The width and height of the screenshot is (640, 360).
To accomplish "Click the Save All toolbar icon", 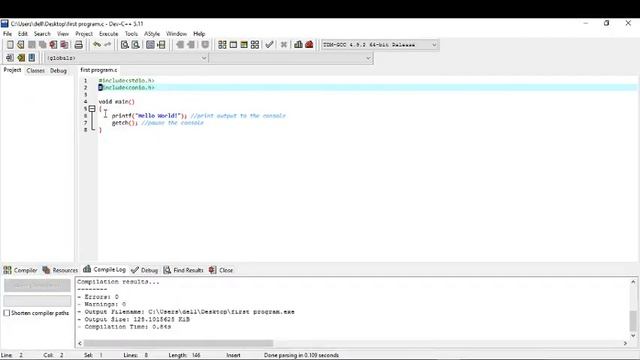I will [42, 45].
